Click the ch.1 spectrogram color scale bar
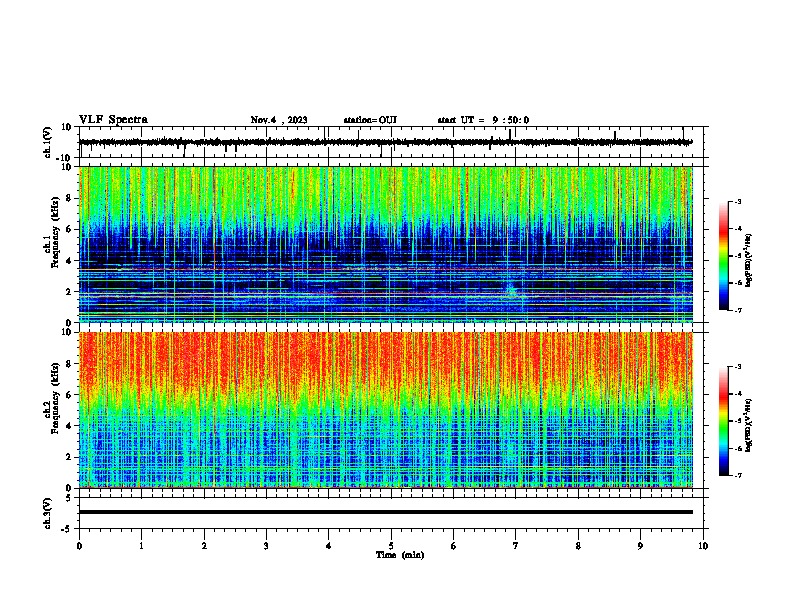Image resolution: width=792 pixels, height=612 pixels. 724,256
